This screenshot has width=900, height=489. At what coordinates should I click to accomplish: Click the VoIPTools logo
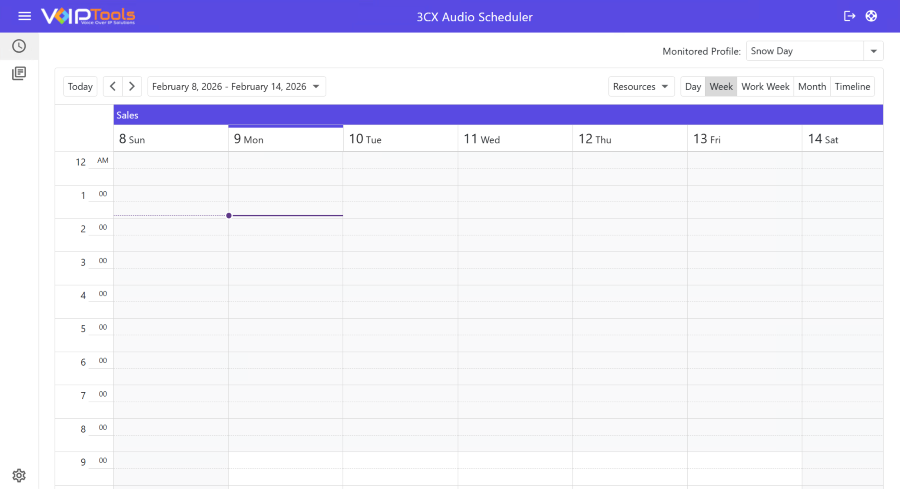coord(88,16)
